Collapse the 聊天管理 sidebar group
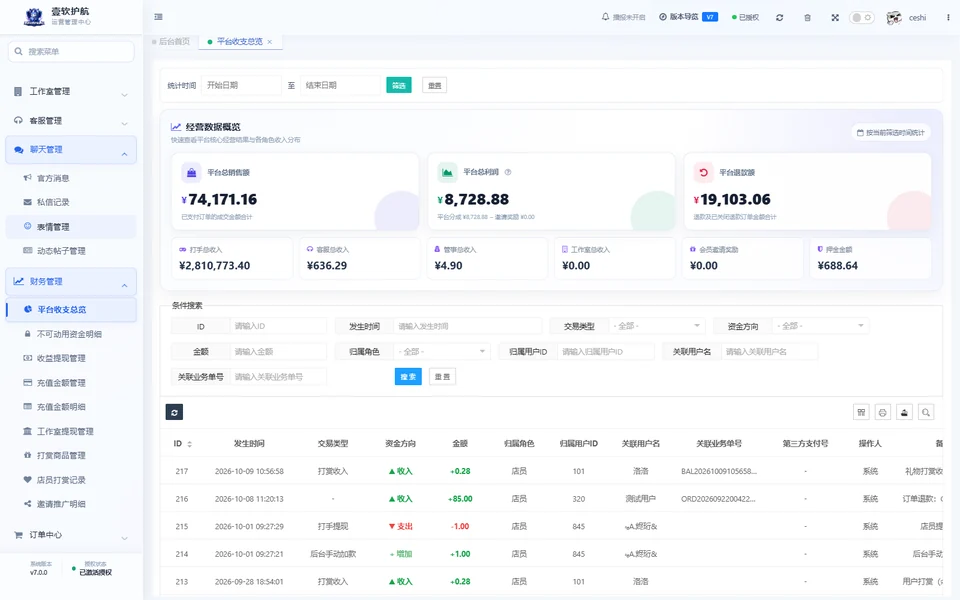The image size is (960, 600). [x=71, y=150]
